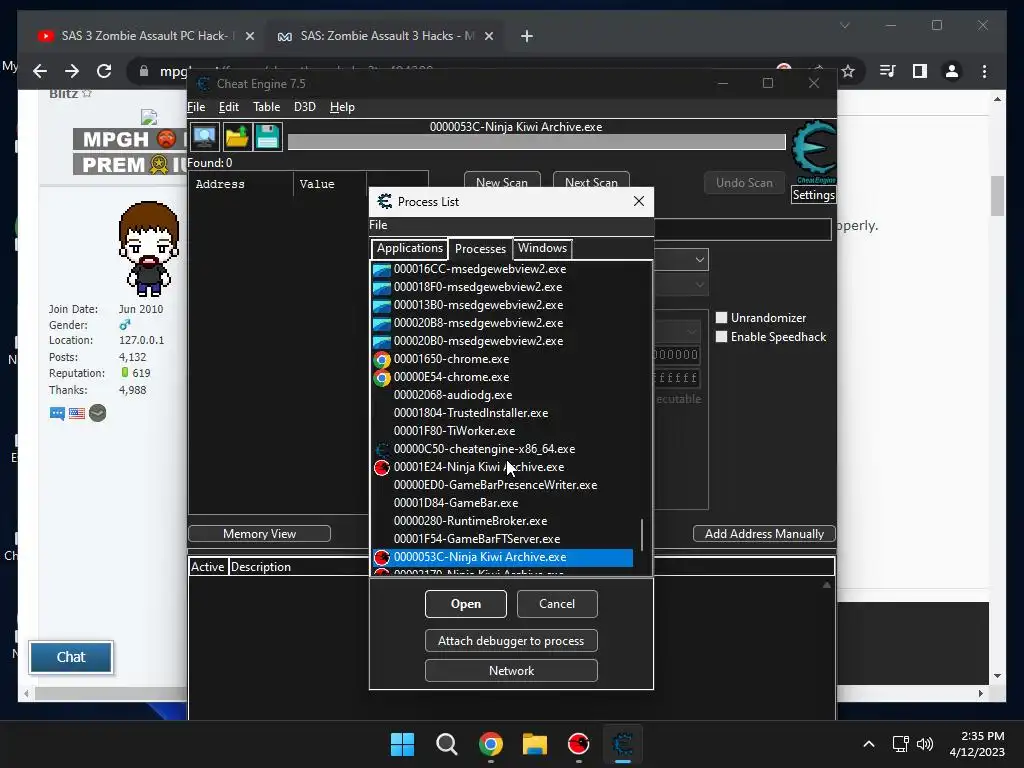The width and height of the screenshot is (1024, 768).
Task: Open Cheat Engine Edit menu
Action: tap(229, 107)
